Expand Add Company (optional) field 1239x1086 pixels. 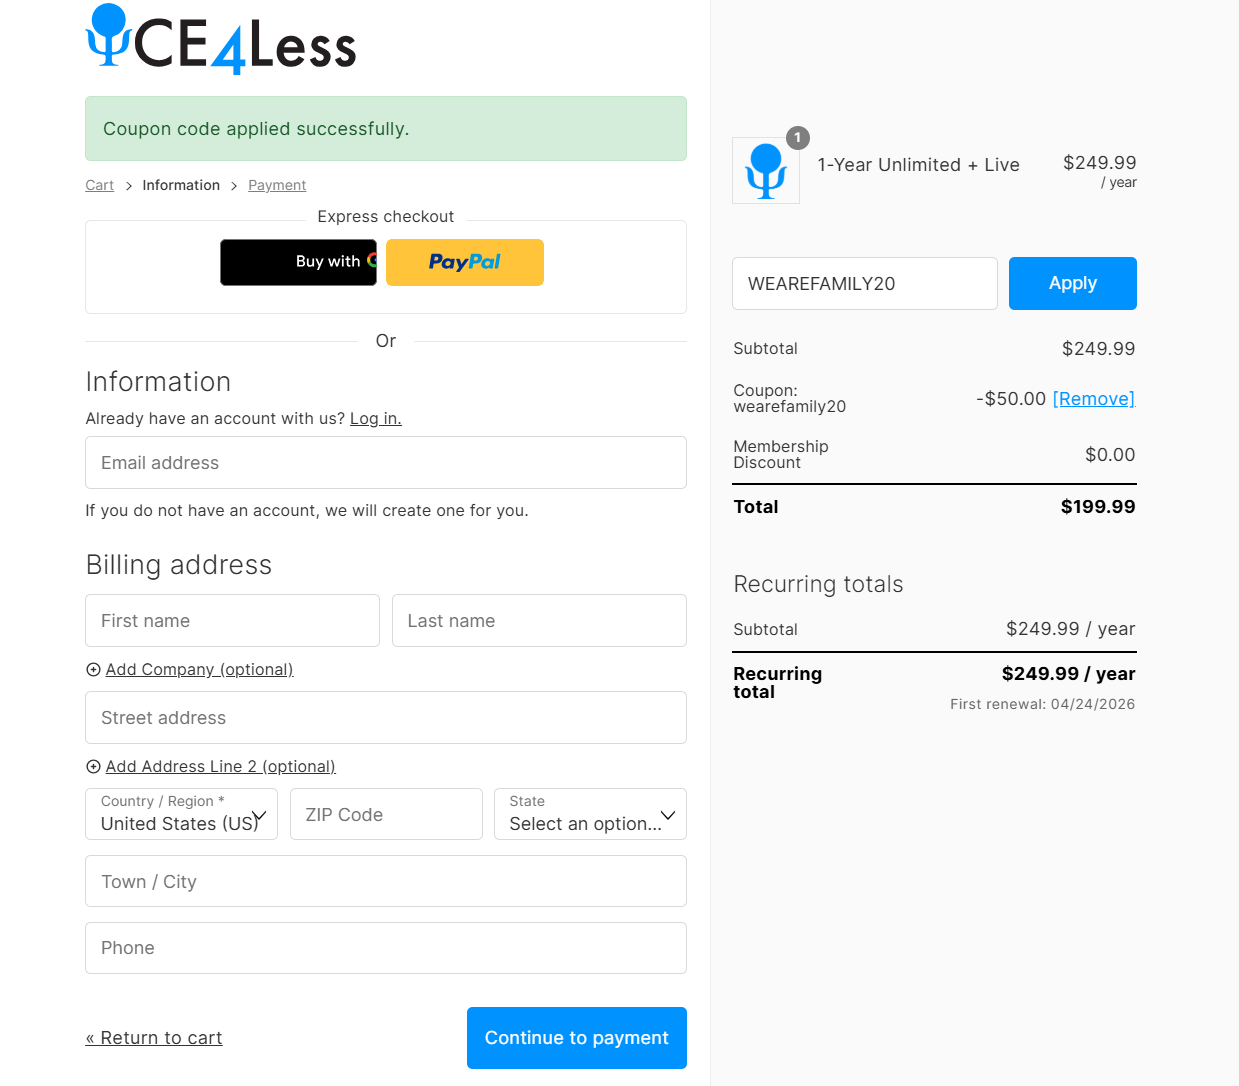(x=199, y=670)
